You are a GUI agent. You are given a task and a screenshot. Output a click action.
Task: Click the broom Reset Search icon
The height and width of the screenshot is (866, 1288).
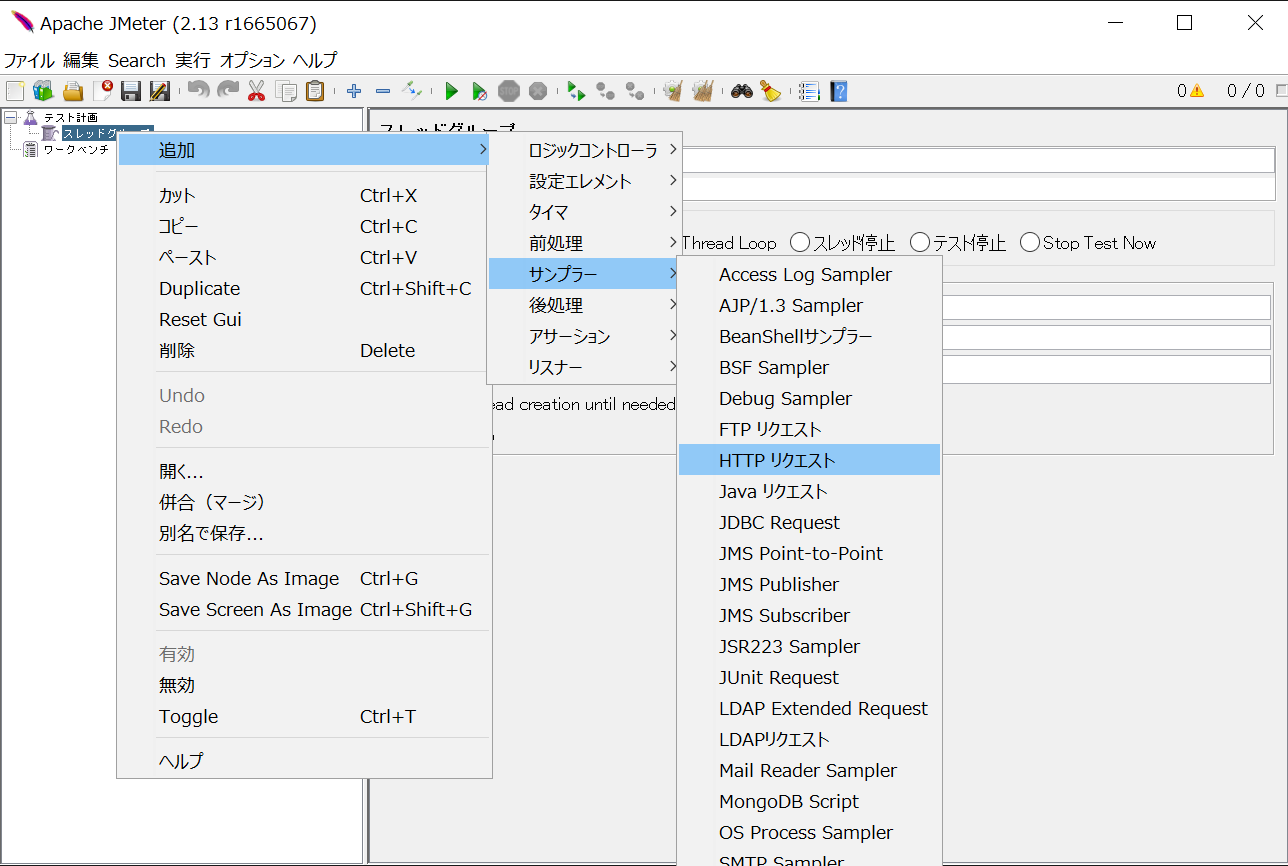coord(769,91)
